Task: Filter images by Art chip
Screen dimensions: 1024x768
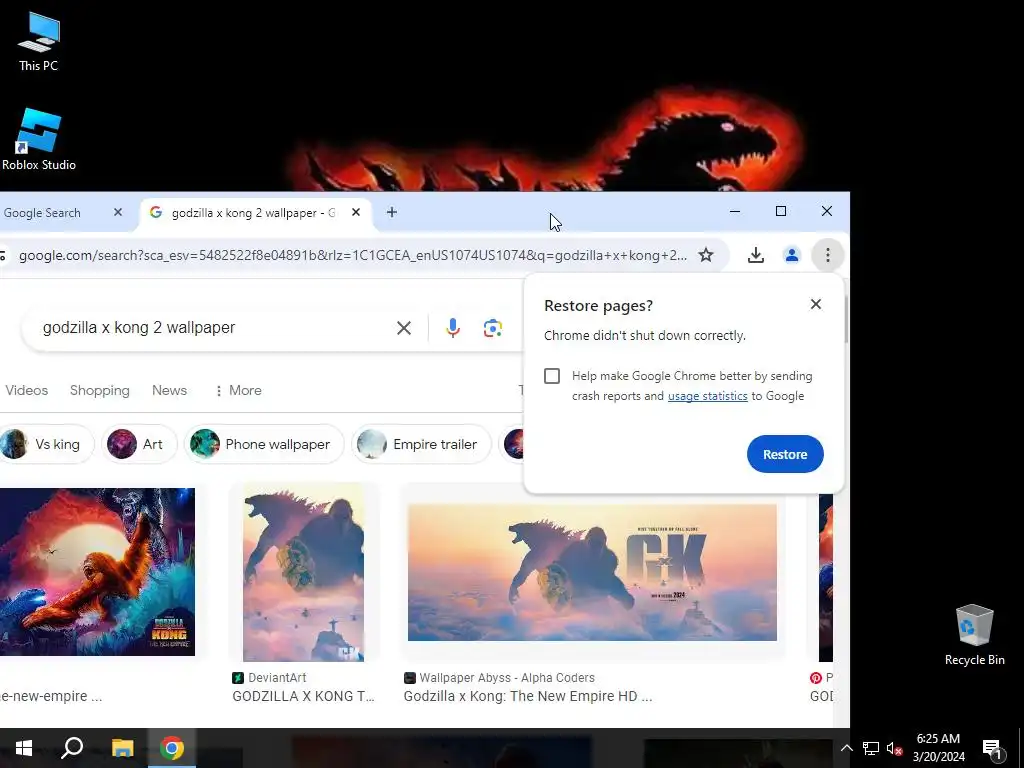Action: pos(139,444)
